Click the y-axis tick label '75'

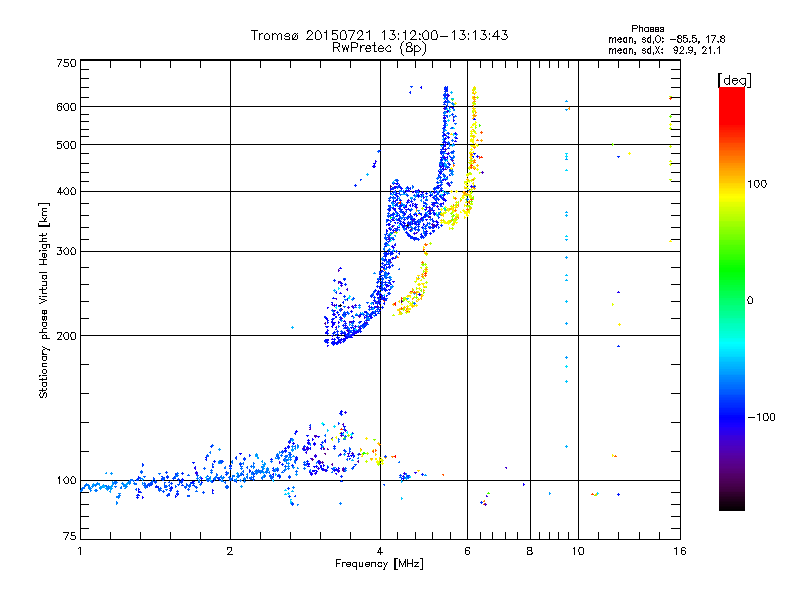[70, 536]
